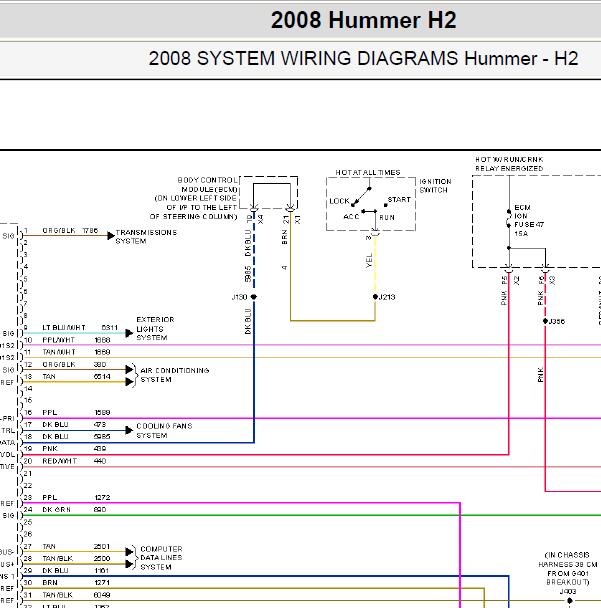Select the 'RUN' switch position text
The height and width of the screenshot is (608, 601).
(387, 217)
